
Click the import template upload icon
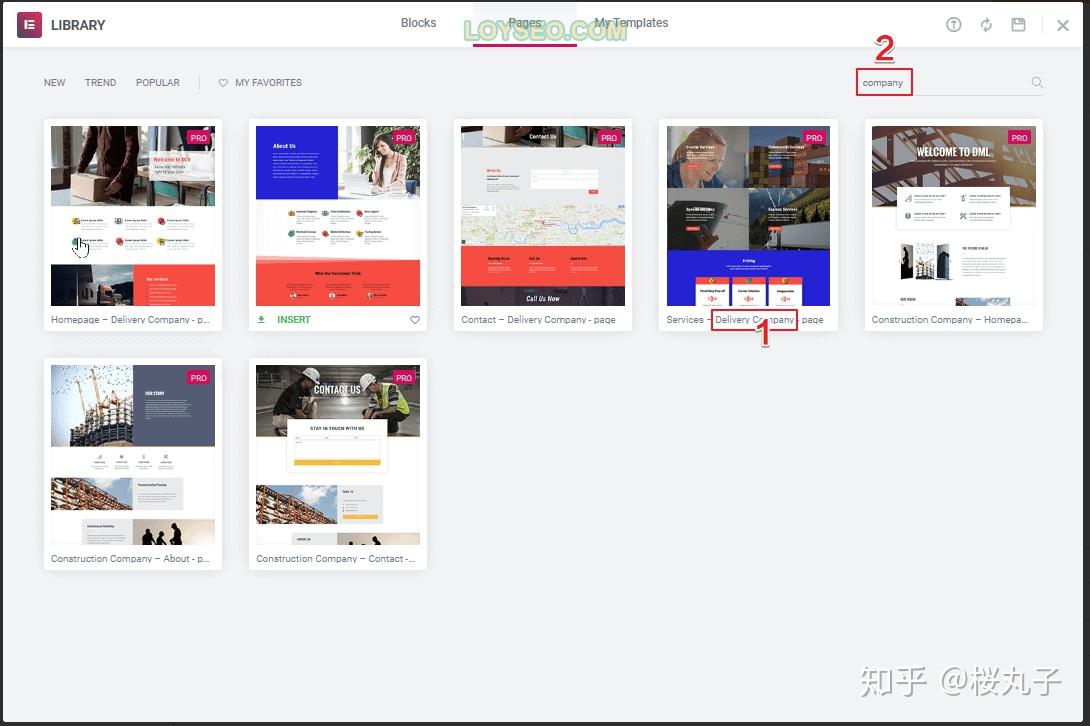954,25
